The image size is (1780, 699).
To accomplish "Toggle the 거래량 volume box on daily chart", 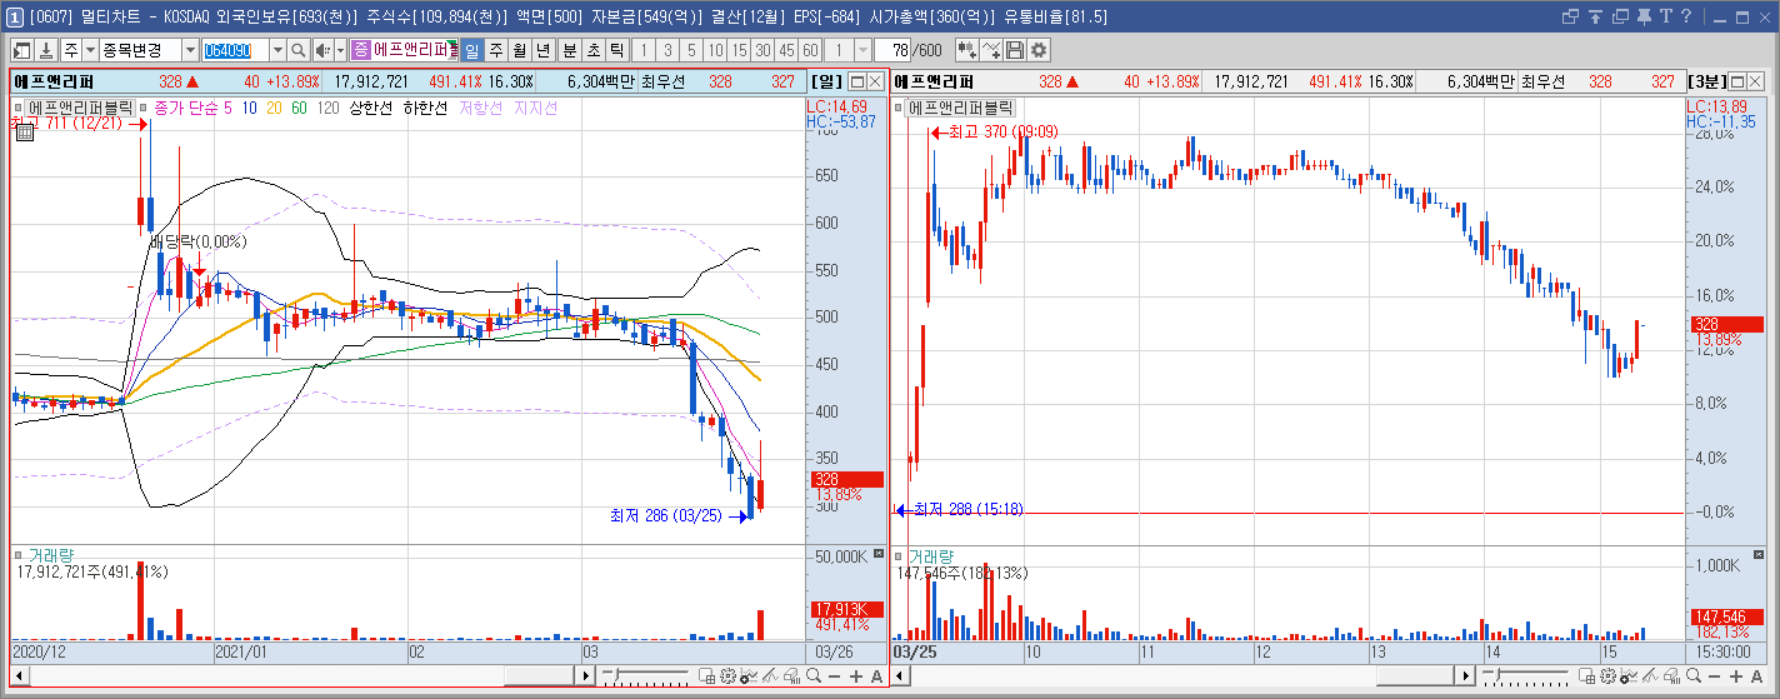I will (18, 555).
